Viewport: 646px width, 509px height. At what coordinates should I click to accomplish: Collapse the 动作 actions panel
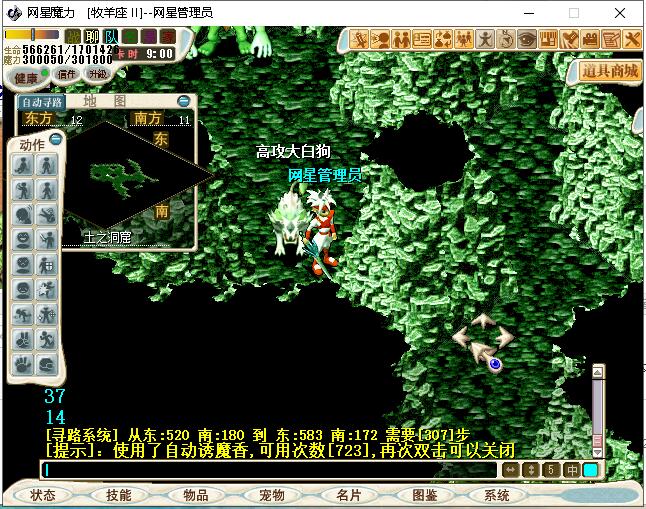click(x=56, y=139)
